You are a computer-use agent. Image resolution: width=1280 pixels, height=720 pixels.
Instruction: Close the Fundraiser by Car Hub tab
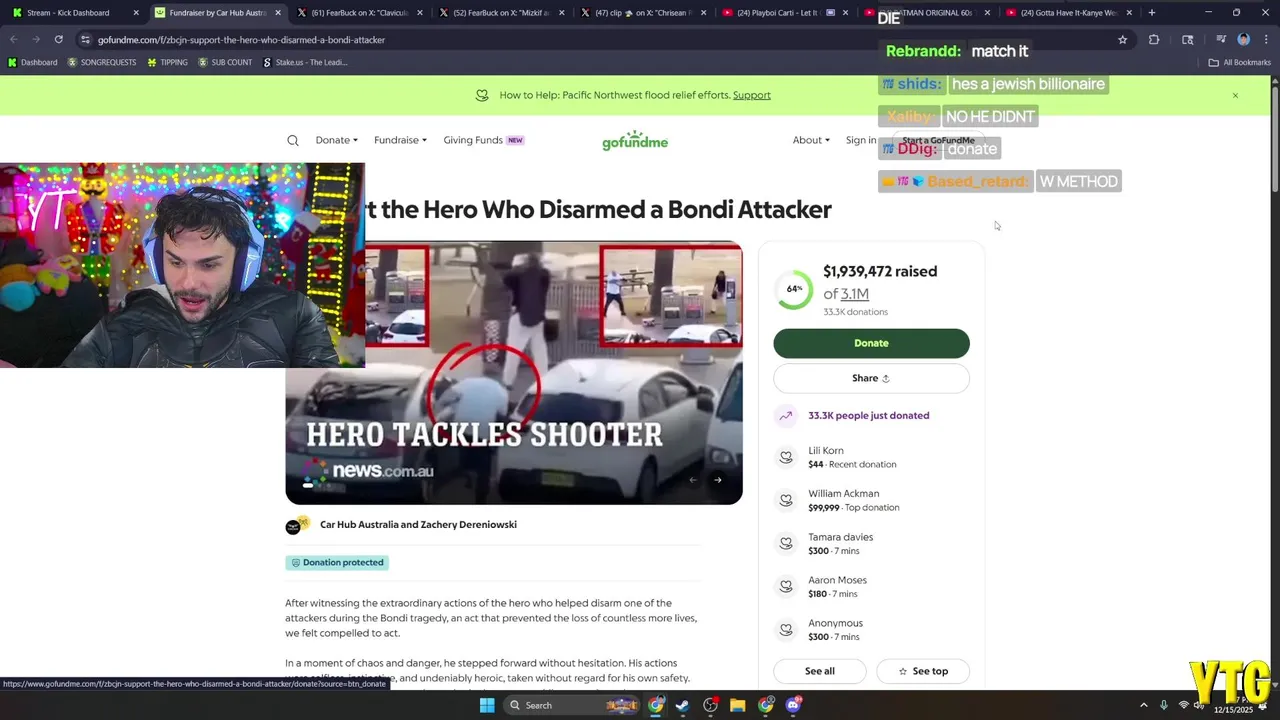[x=278, y=13]
